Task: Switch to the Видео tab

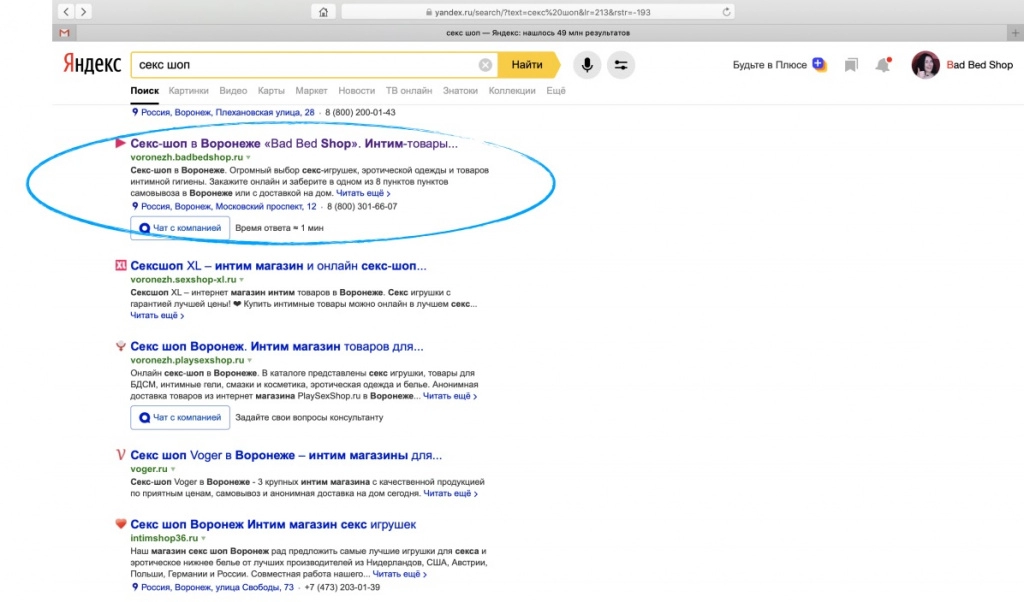Action: (x=233, y=91)
